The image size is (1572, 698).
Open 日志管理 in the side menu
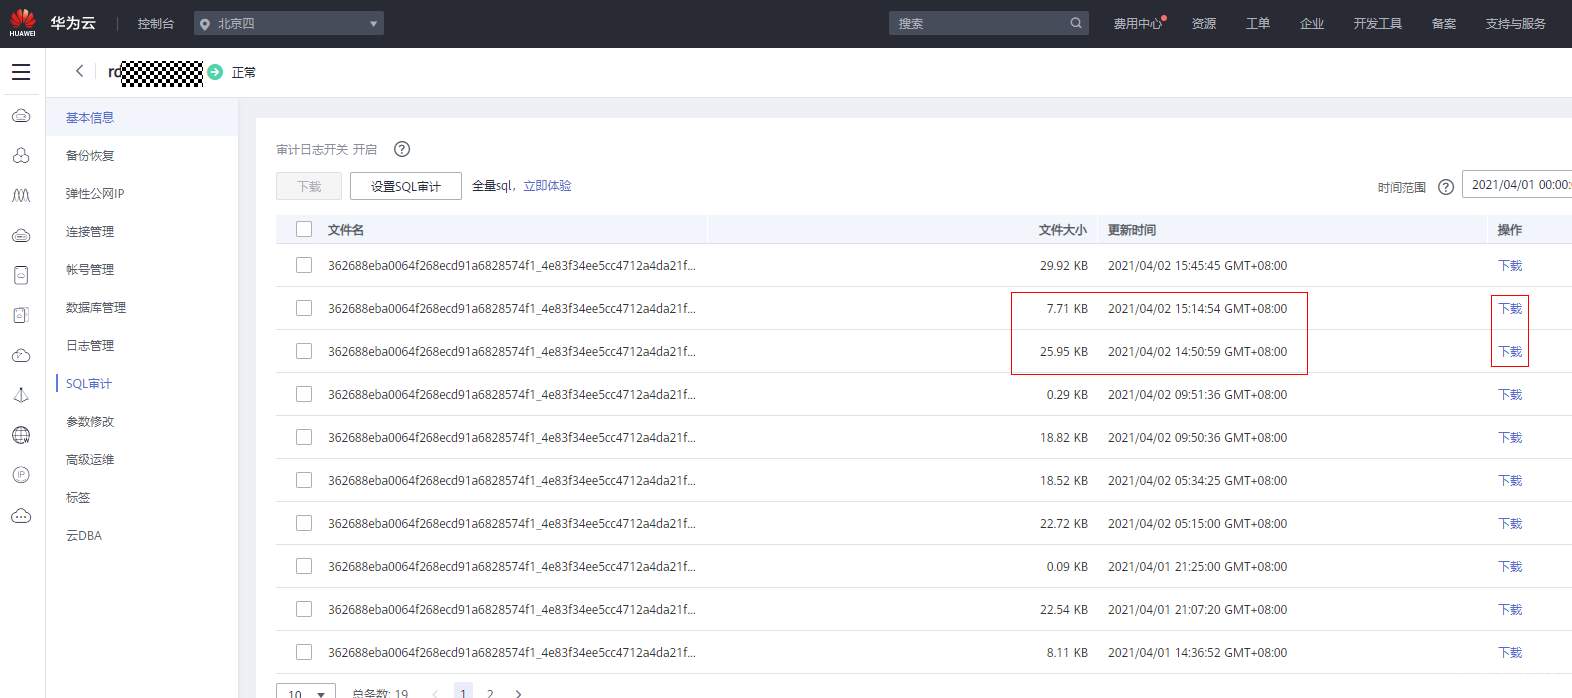90,346
